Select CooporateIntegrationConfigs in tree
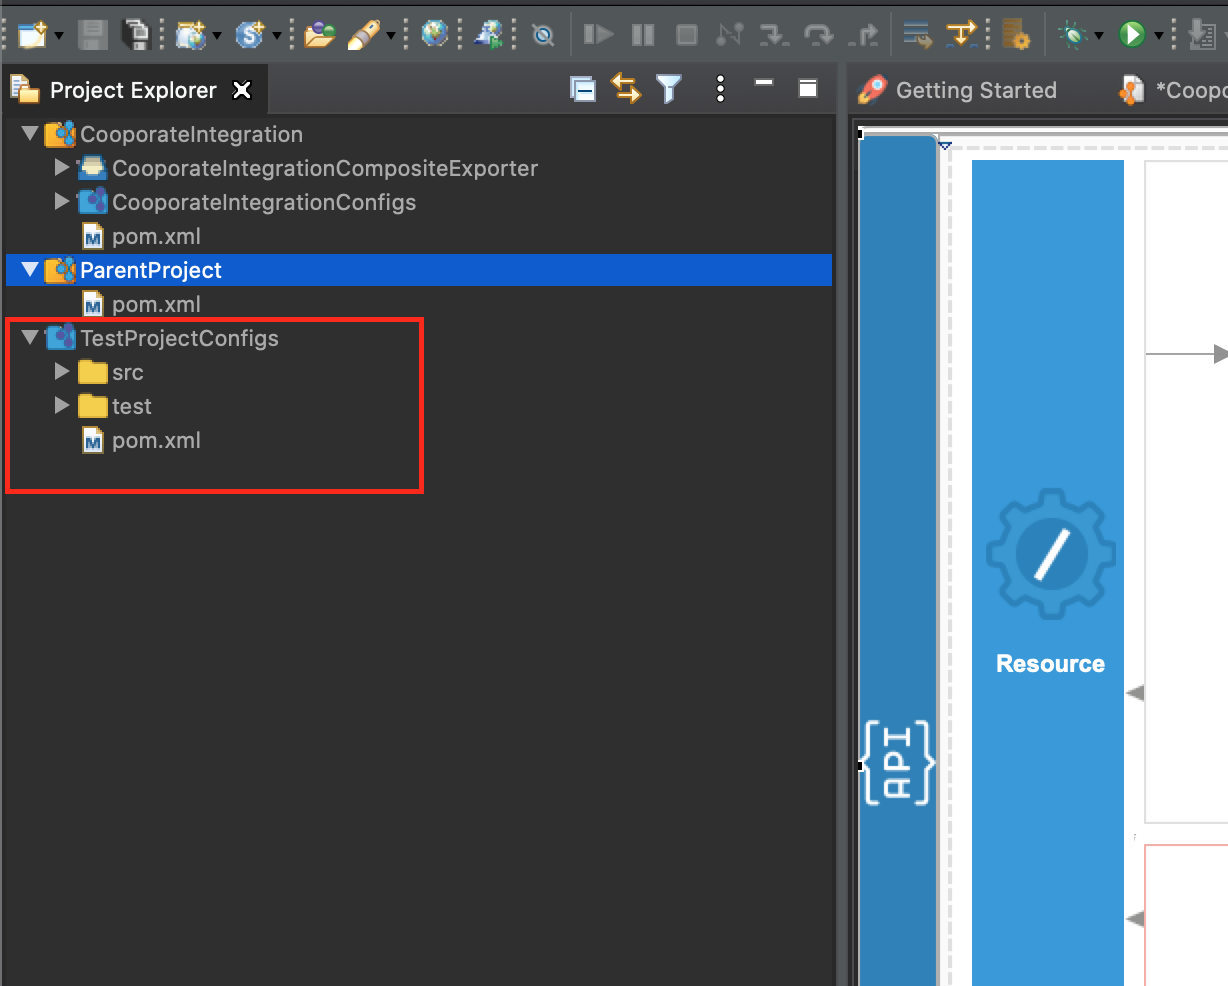 [x=264, y=202]
